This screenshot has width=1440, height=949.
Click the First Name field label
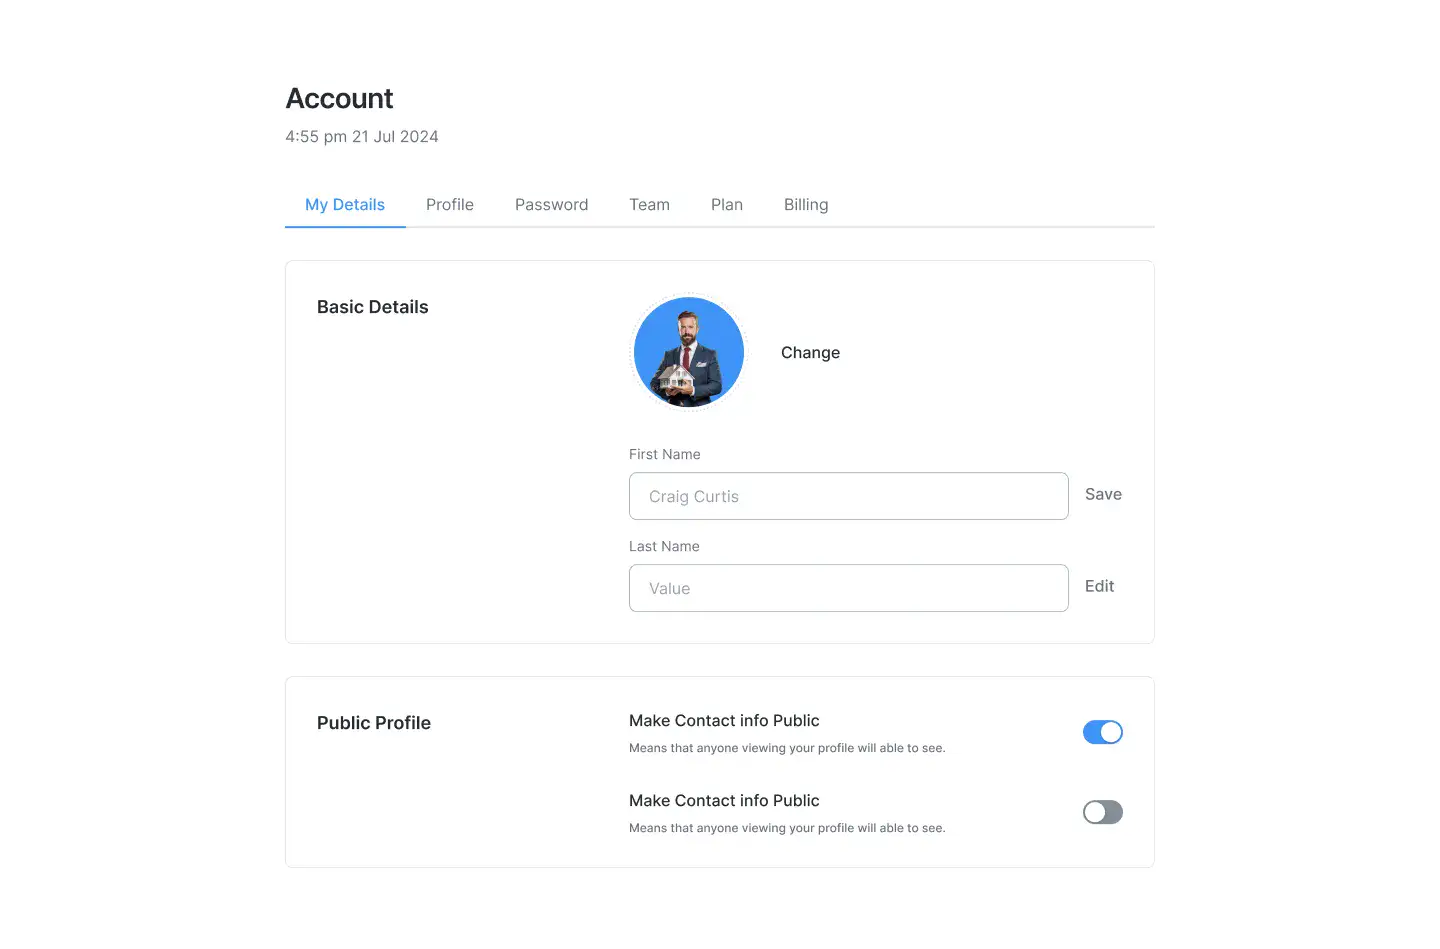coord(665,454)
